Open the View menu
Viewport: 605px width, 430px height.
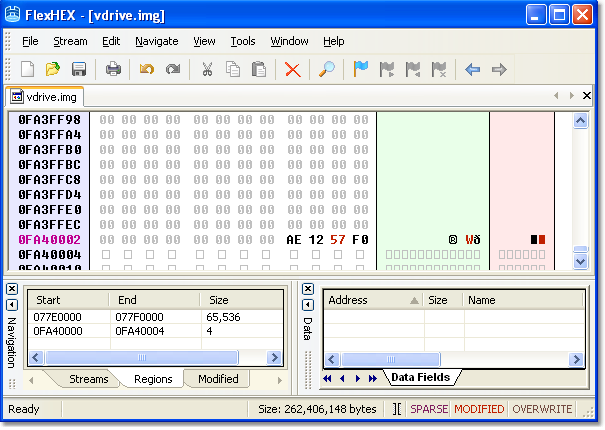[x=204, y=41]
